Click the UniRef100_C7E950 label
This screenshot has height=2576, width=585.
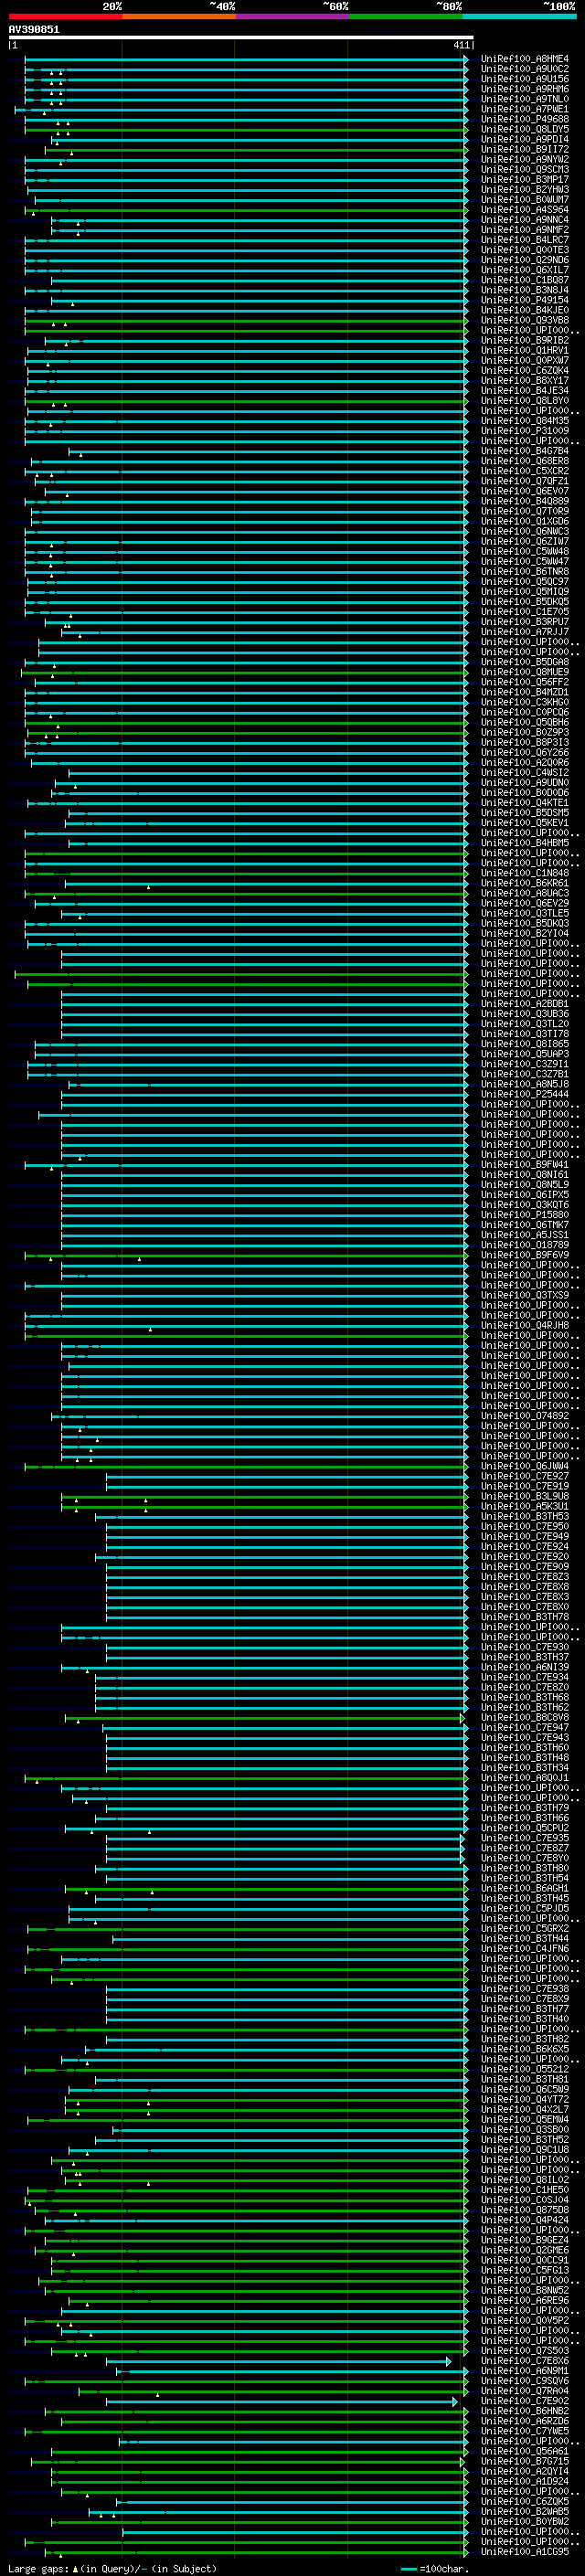click(x=524, y=1526)
